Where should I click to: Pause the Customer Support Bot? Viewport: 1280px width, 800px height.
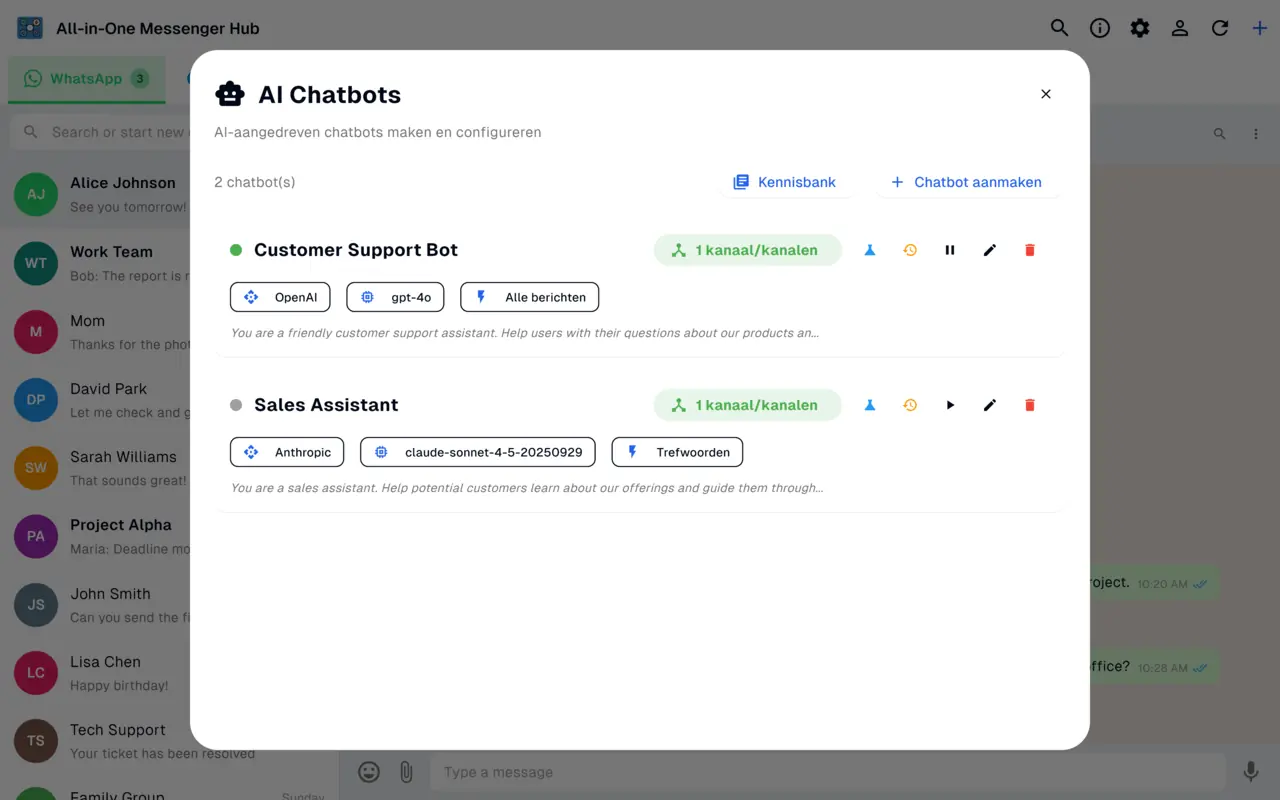coord(950,250)
